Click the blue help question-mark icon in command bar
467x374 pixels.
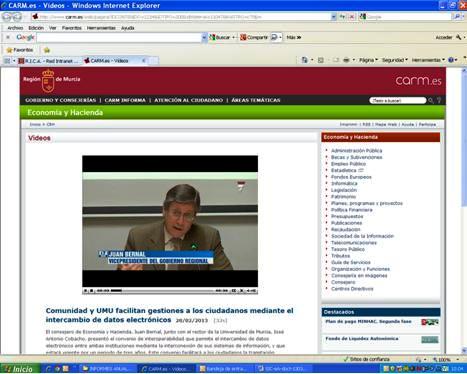[451, 60]
